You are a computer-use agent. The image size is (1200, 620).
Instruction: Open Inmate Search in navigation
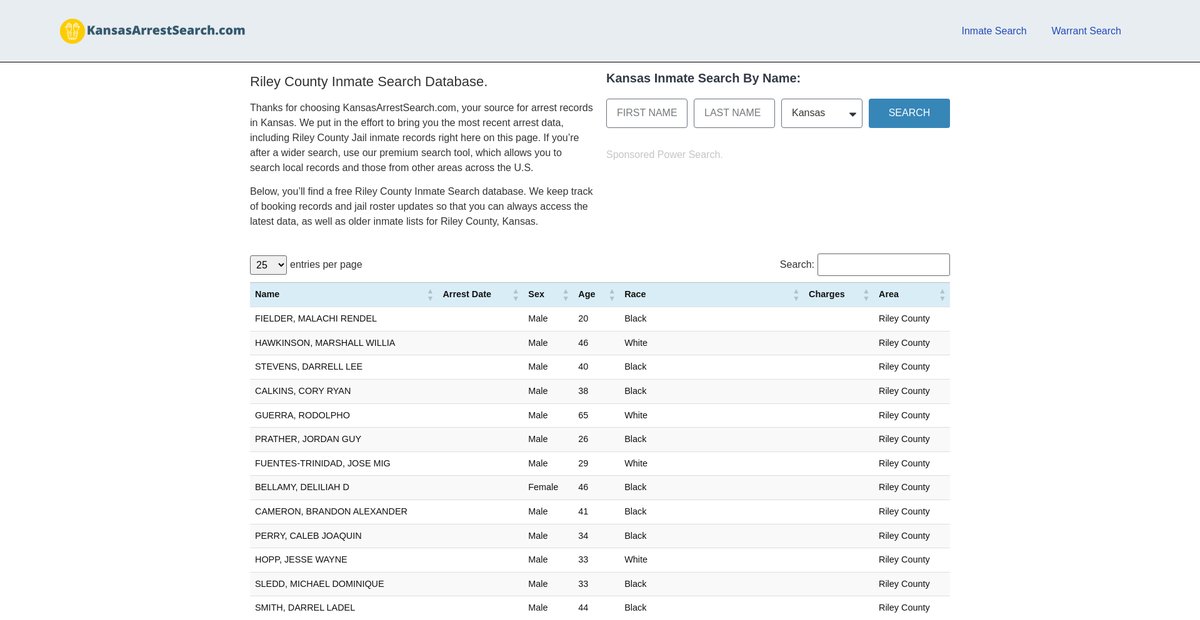pos(993,31)
